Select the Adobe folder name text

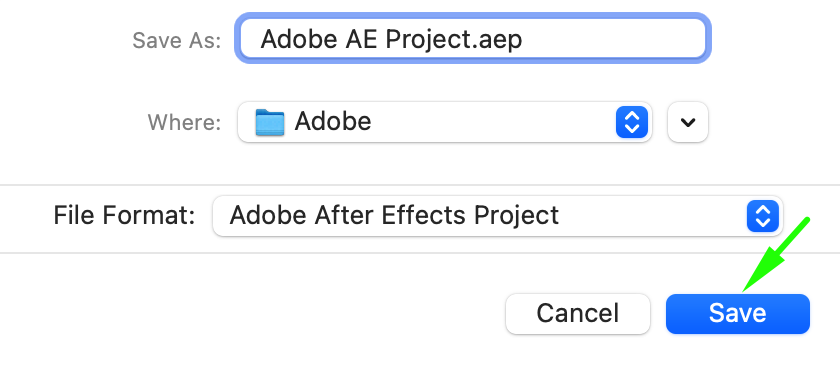point(333,122)
